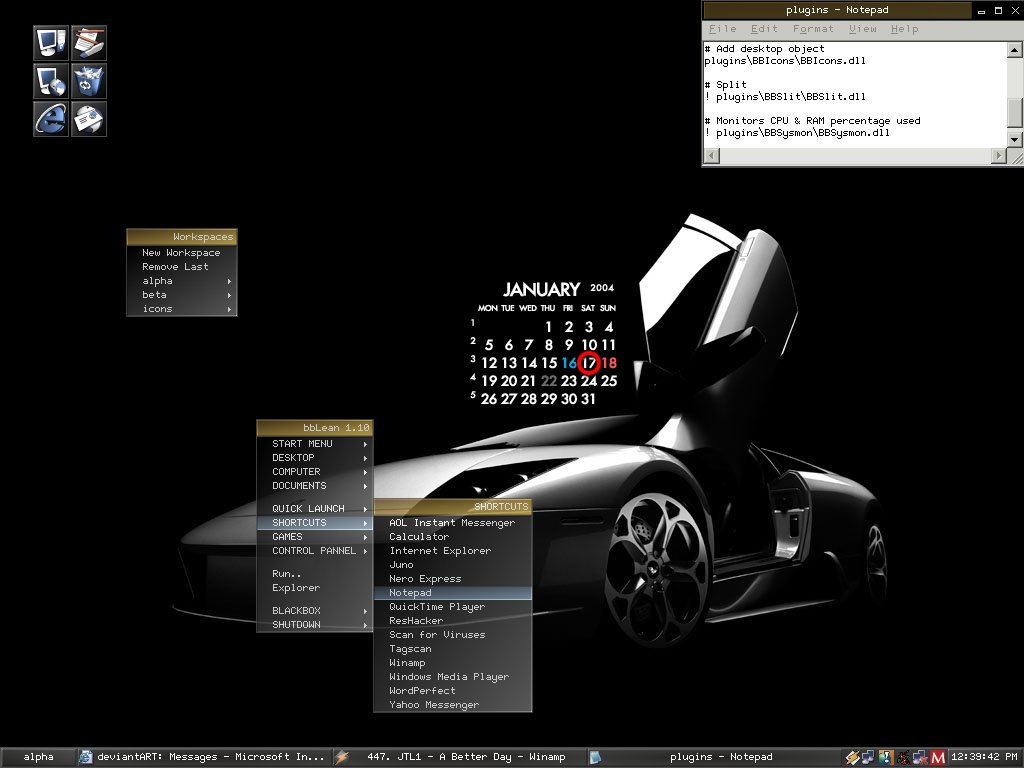This screenshot has height=768, width=1024.
Task: Open the Format menu in Notepad
Action: coord(813,29)
